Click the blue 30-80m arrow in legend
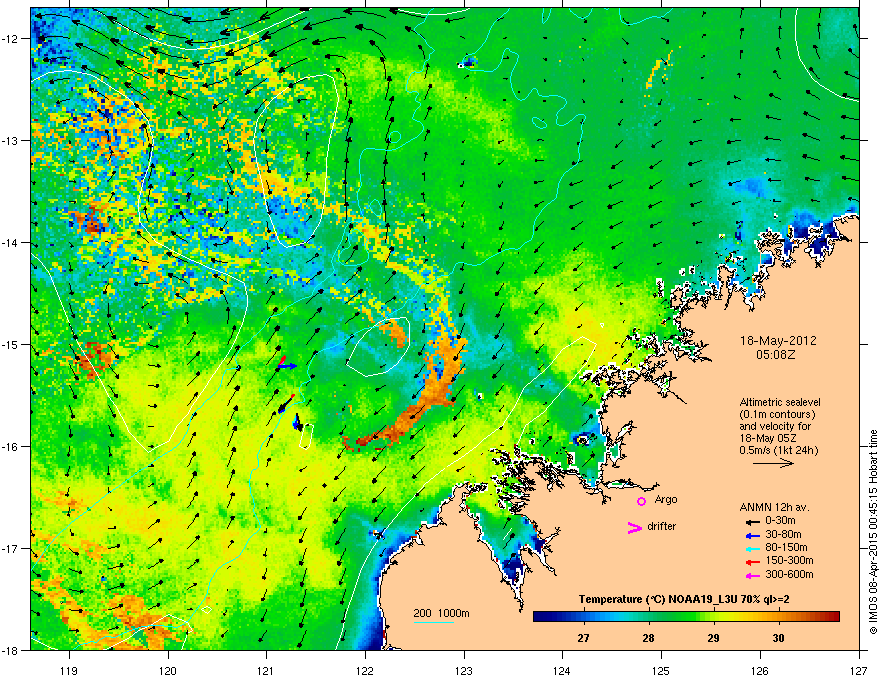880x680 pixels. 751,535
